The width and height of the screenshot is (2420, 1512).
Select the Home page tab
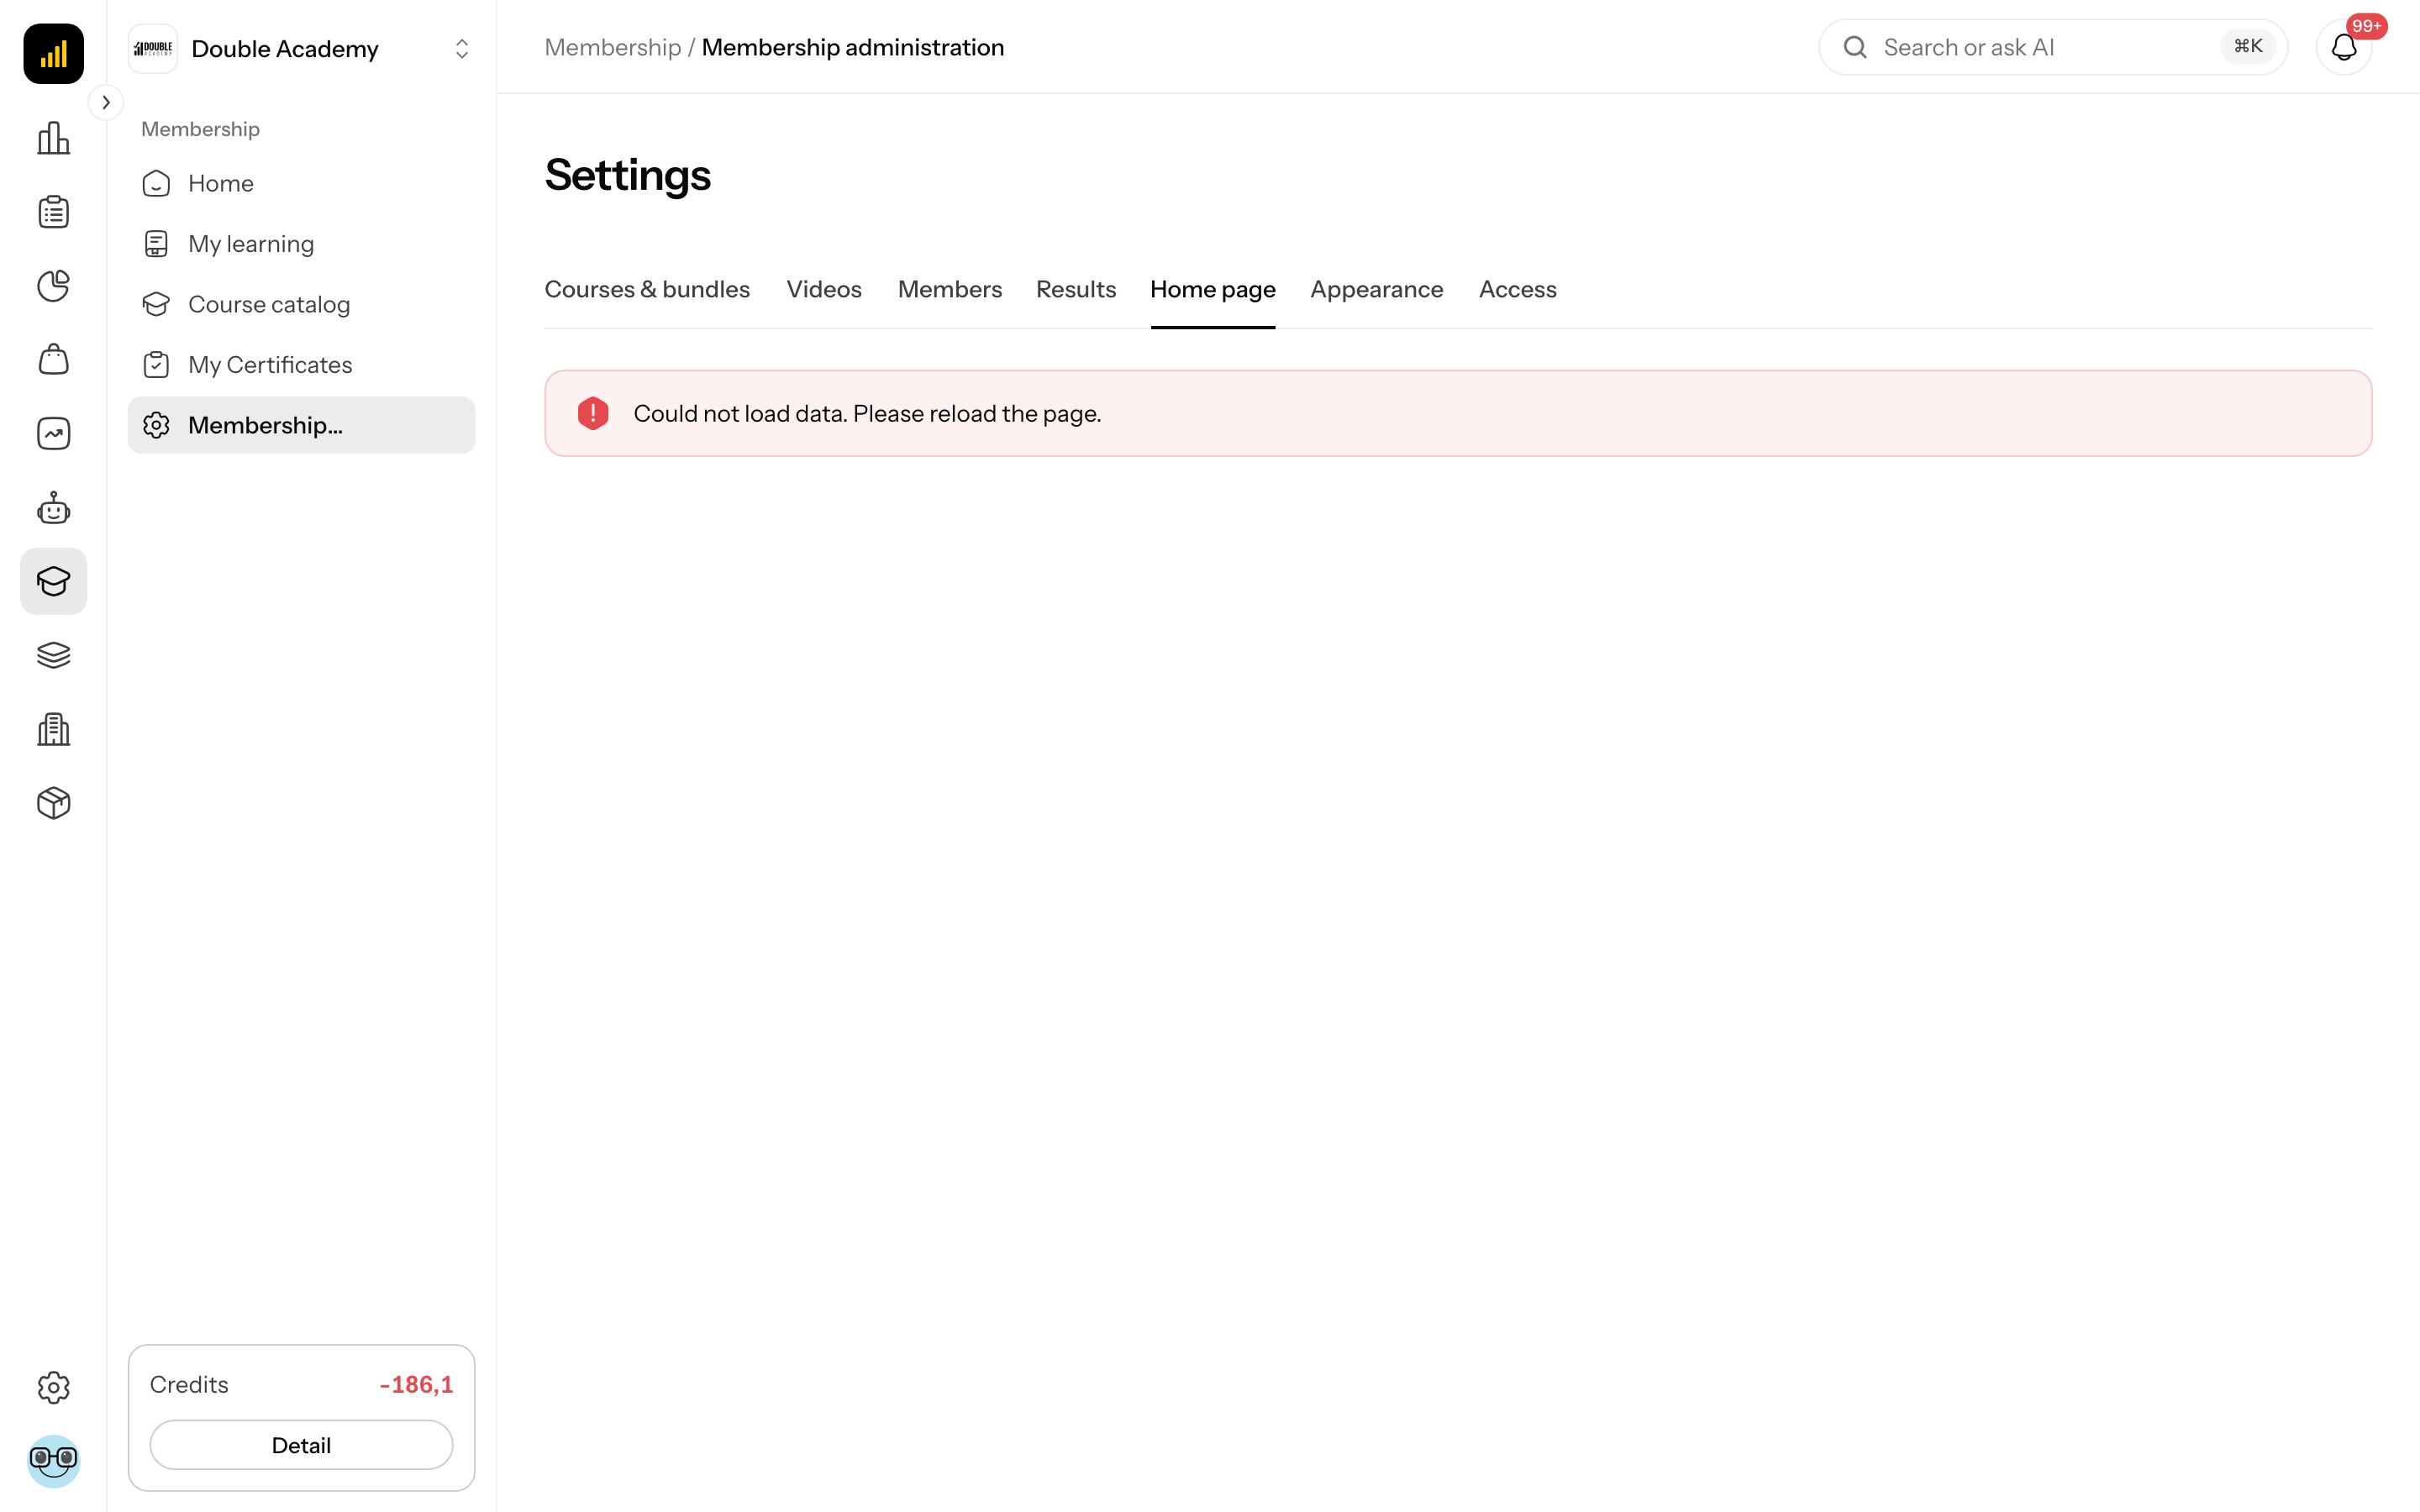pos(1213,289)
